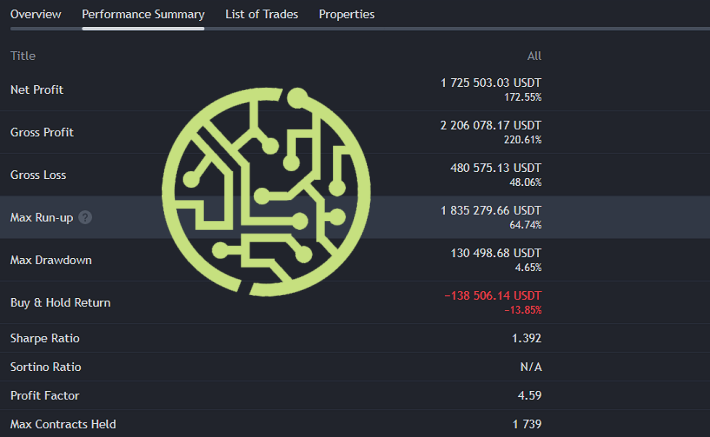Select the Max Run-up row label
710x437 pixels.
pyautogui.click(x=42, y=217)
